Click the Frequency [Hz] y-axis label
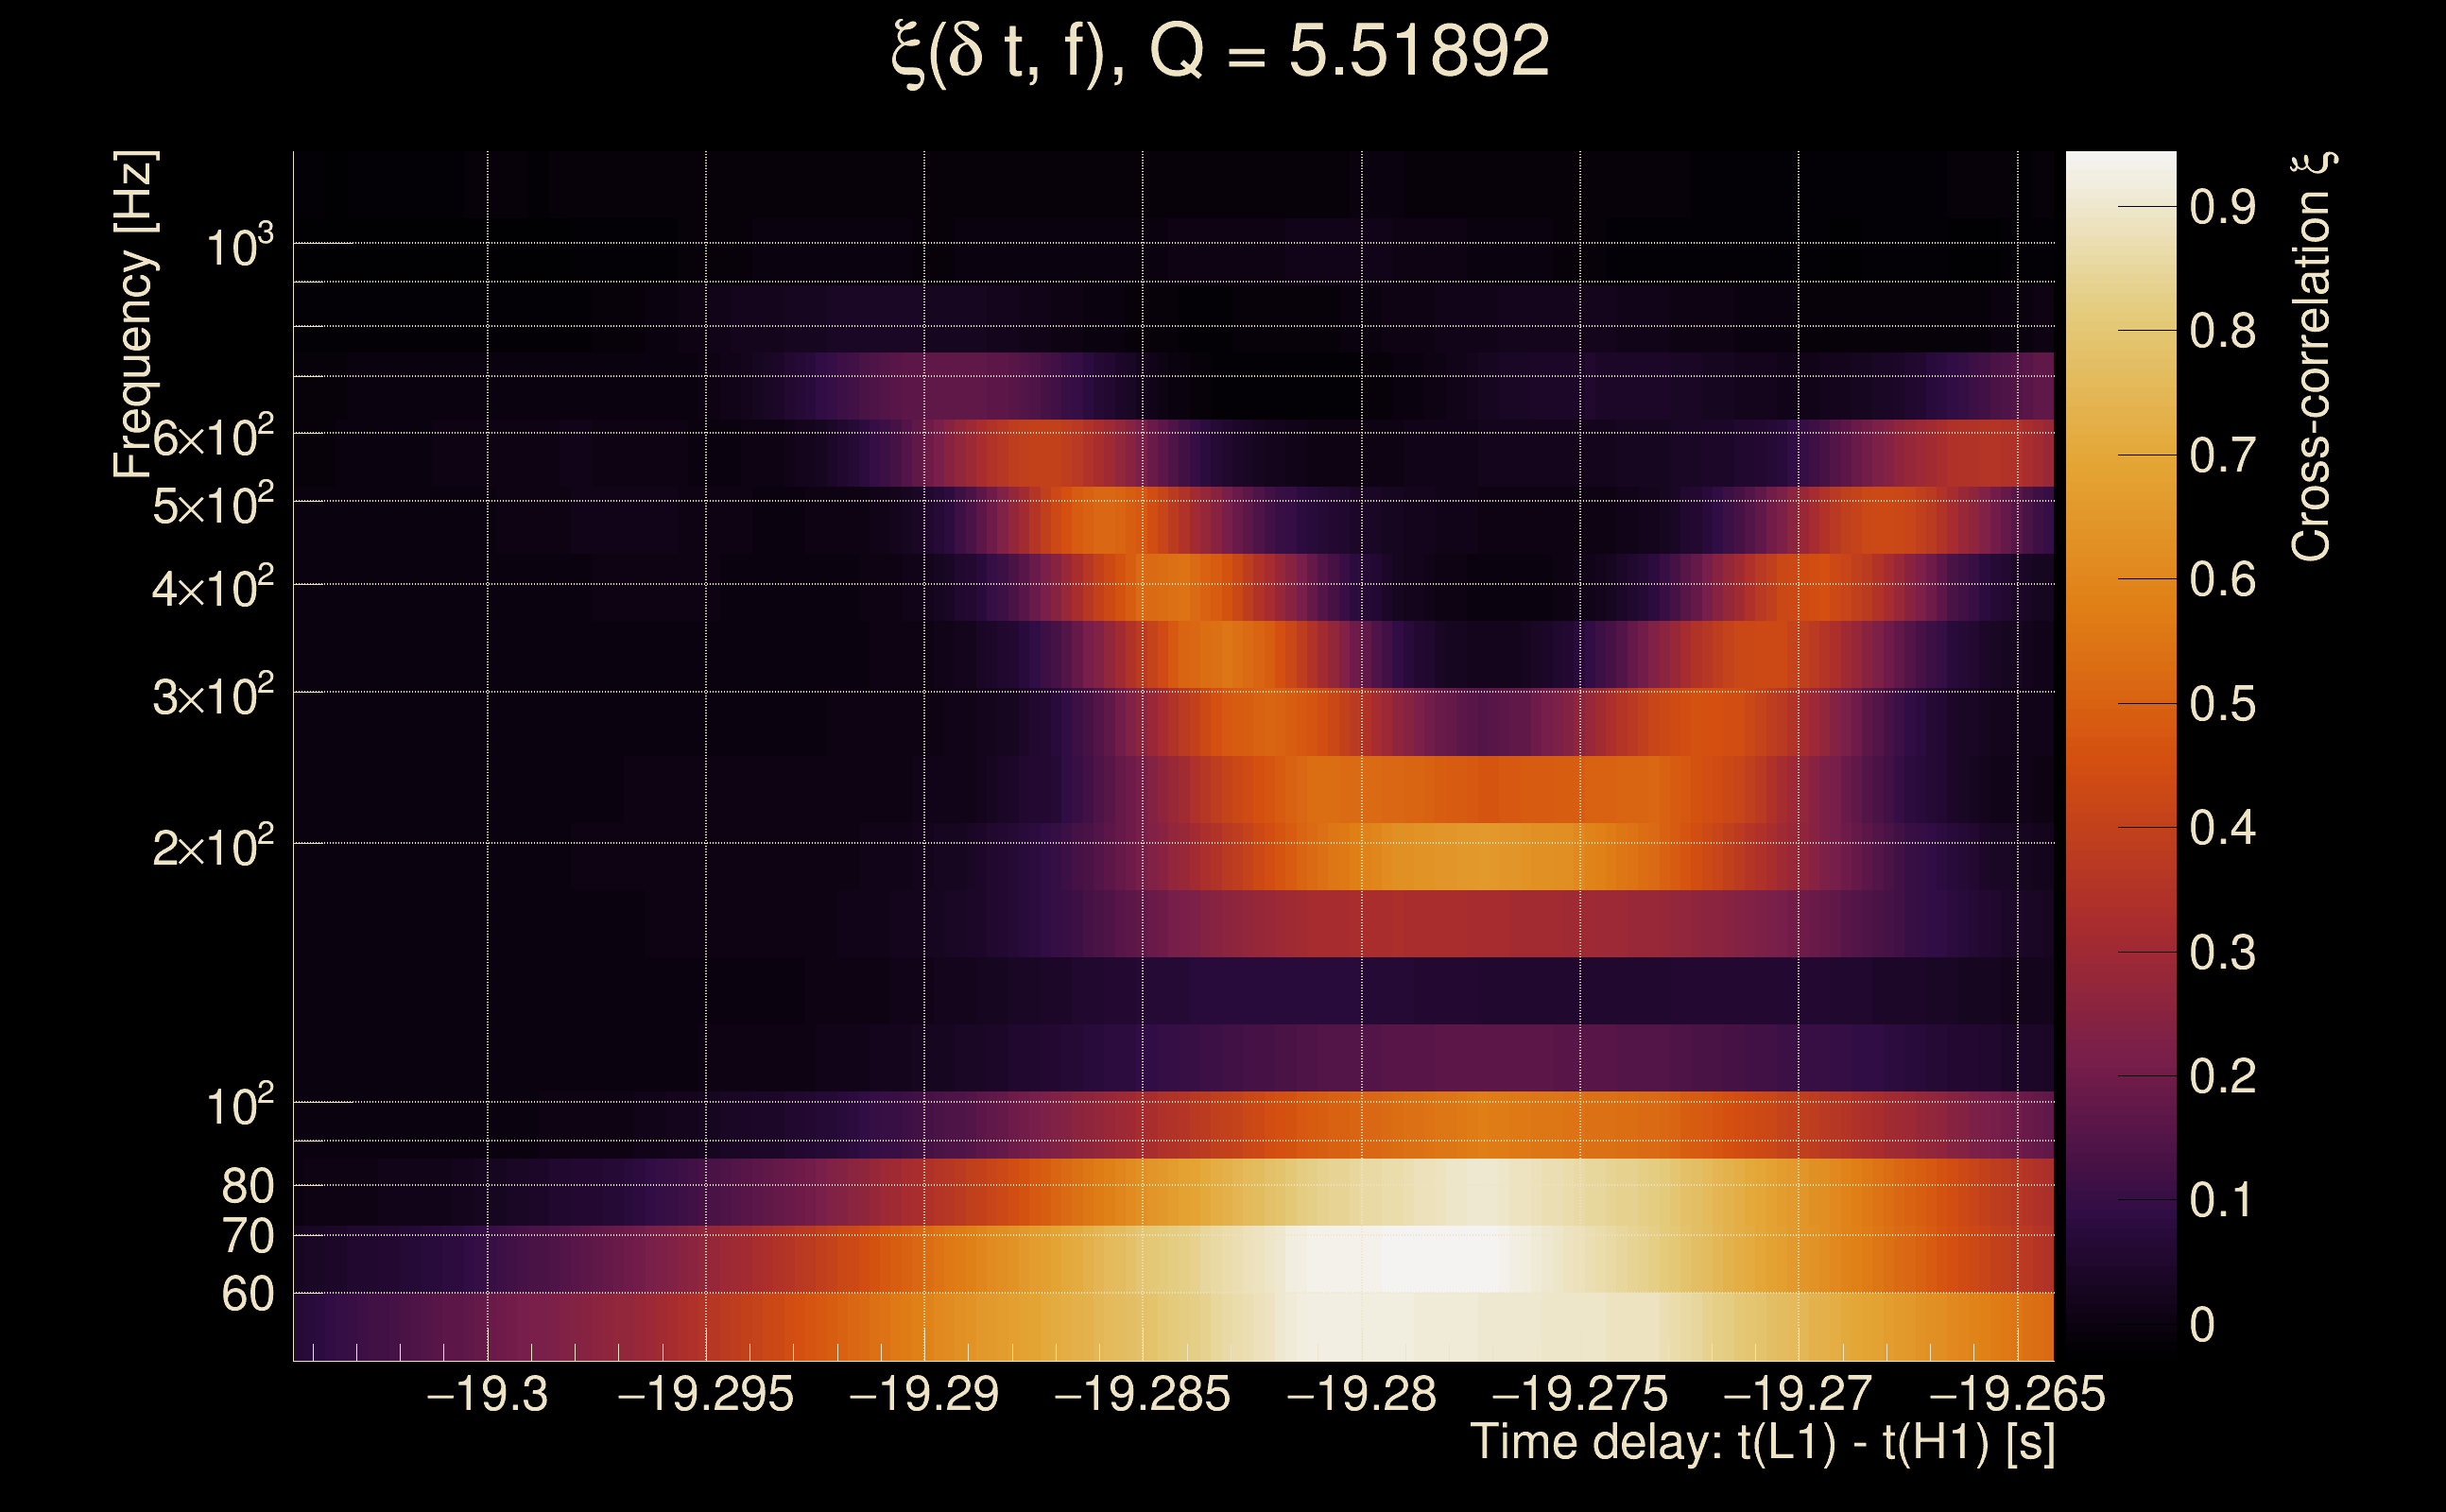Screen dimensions: 2446x1512 click(x=135, y=314)
